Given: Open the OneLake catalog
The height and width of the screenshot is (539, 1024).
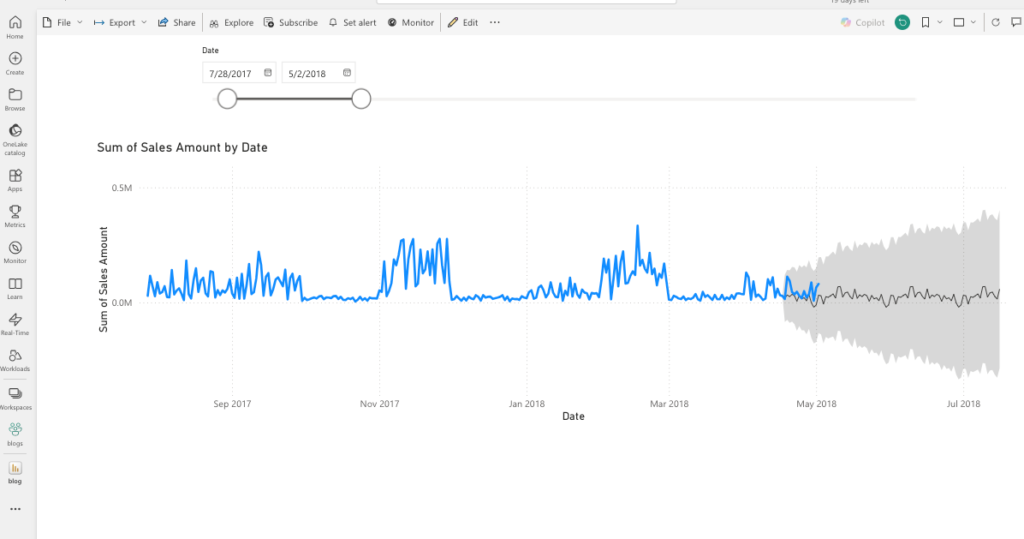Looking at the screenshot, I should click(15, 140).
